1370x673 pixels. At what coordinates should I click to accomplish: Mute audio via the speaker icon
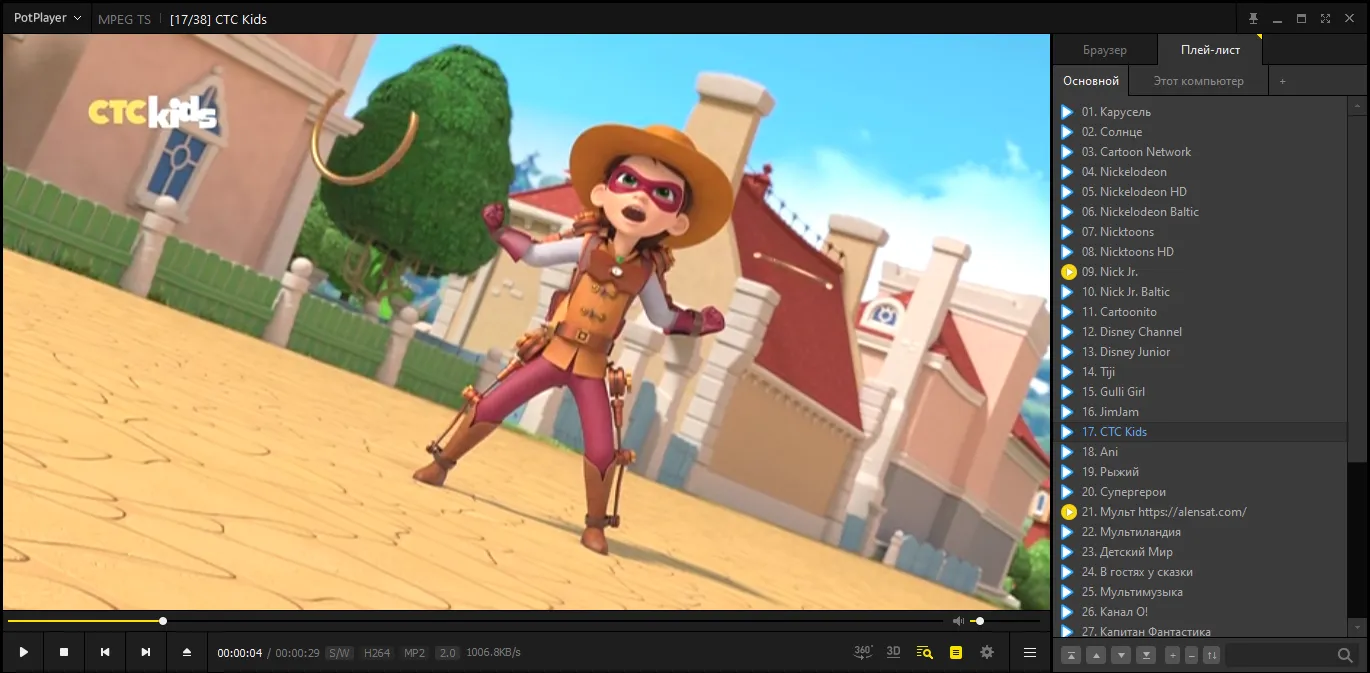tap(958, 621)
